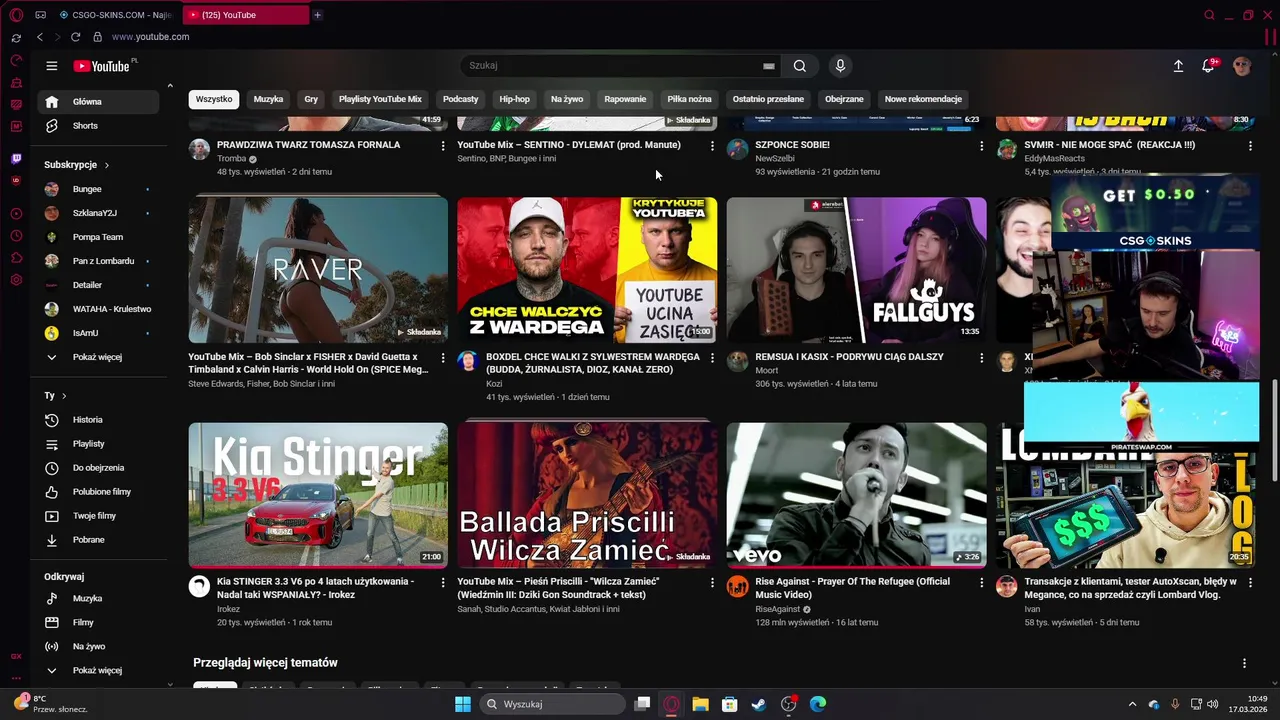Open Pan z Lombardu subscription channel
This screenshot has width=1280, height=720.
click(x=98, y=261)
